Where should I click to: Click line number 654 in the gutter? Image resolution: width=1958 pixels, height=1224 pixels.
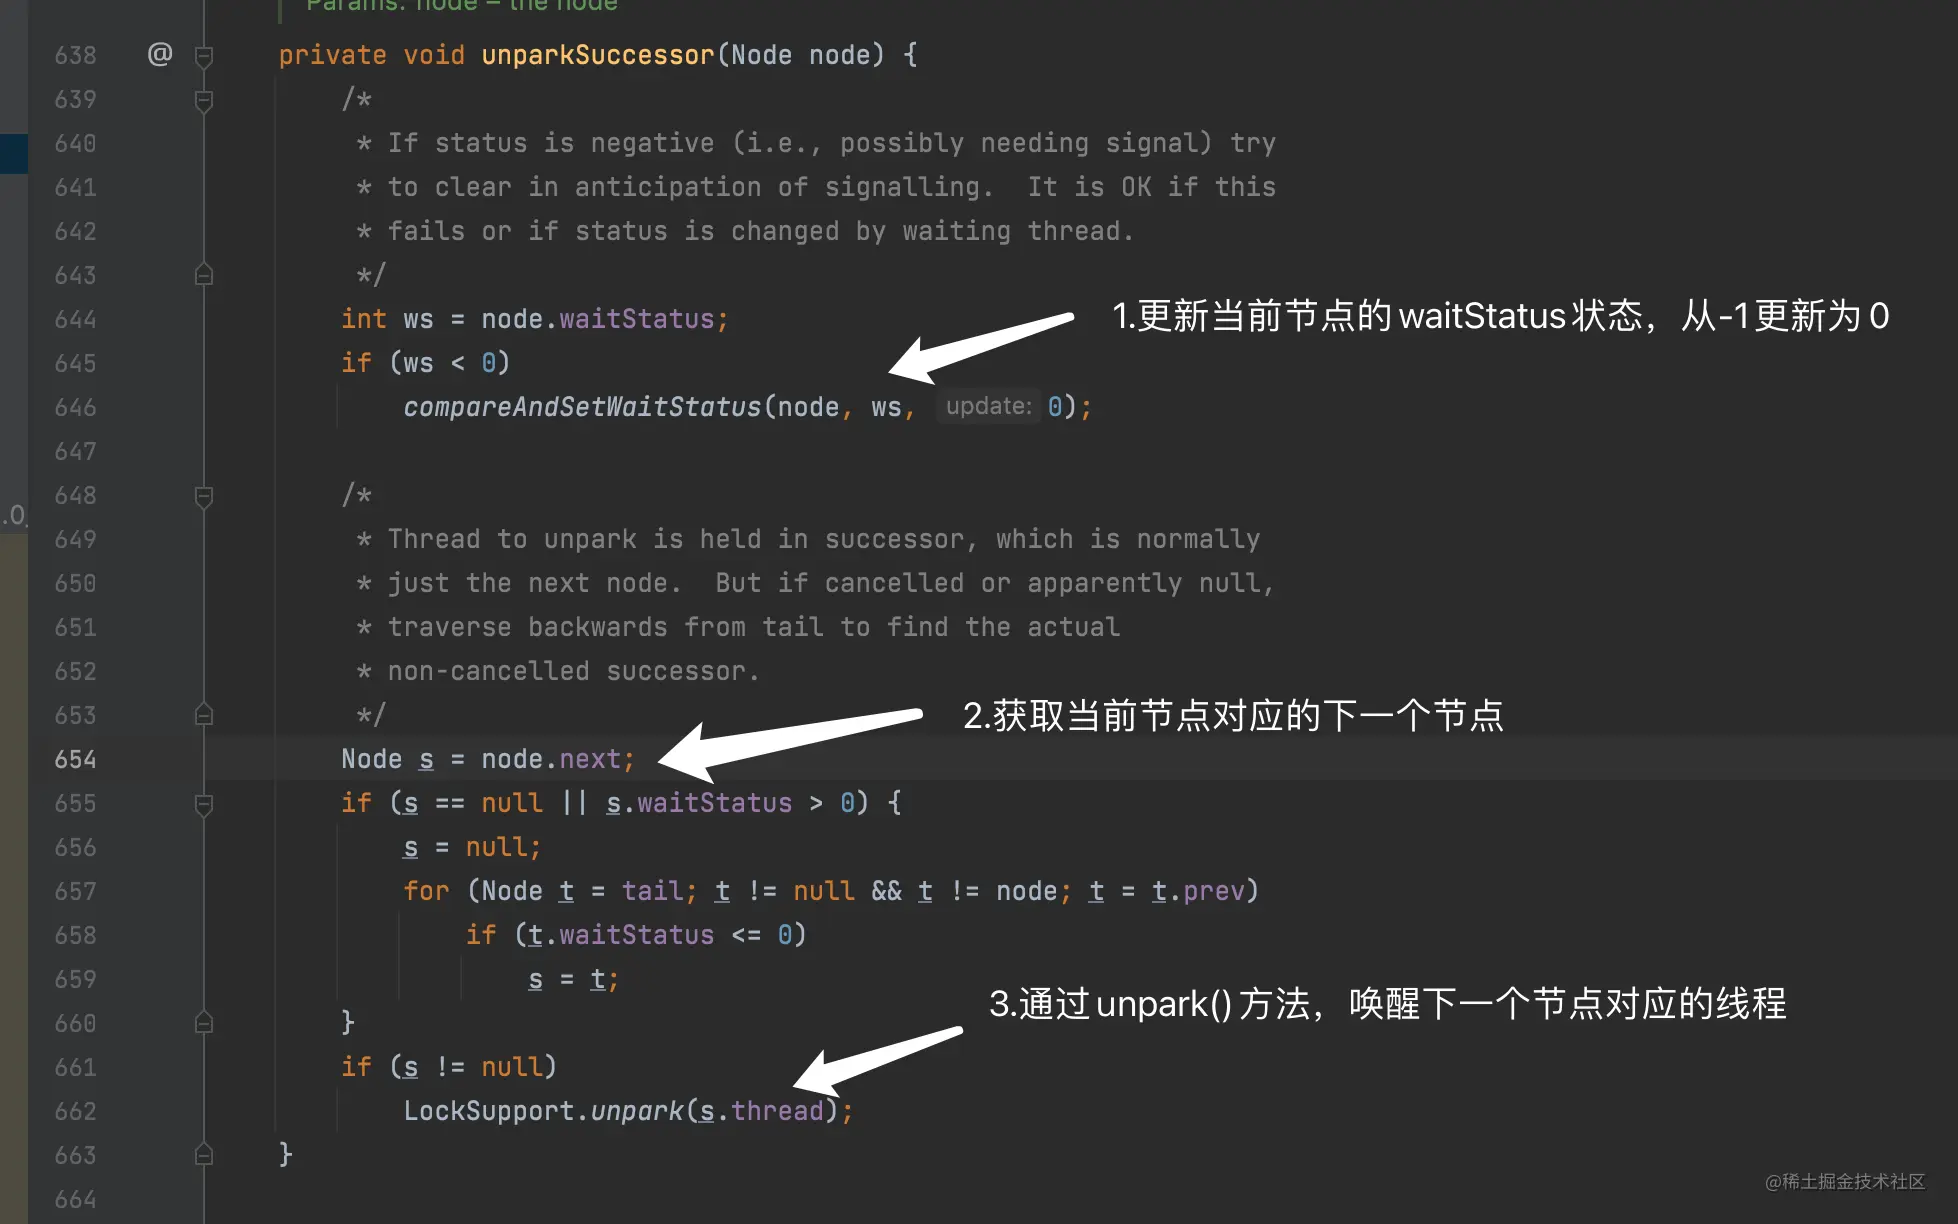coord(76,760)
